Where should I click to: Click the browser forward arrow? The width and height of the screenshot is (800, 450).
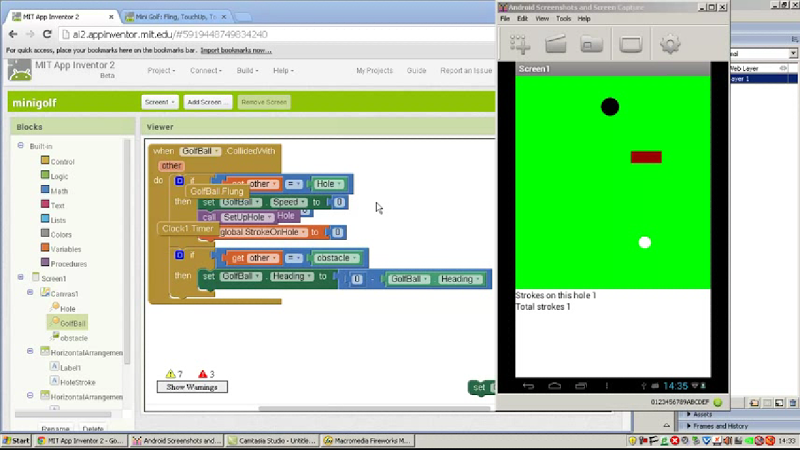pyautogui.click(x=30, y=34)
